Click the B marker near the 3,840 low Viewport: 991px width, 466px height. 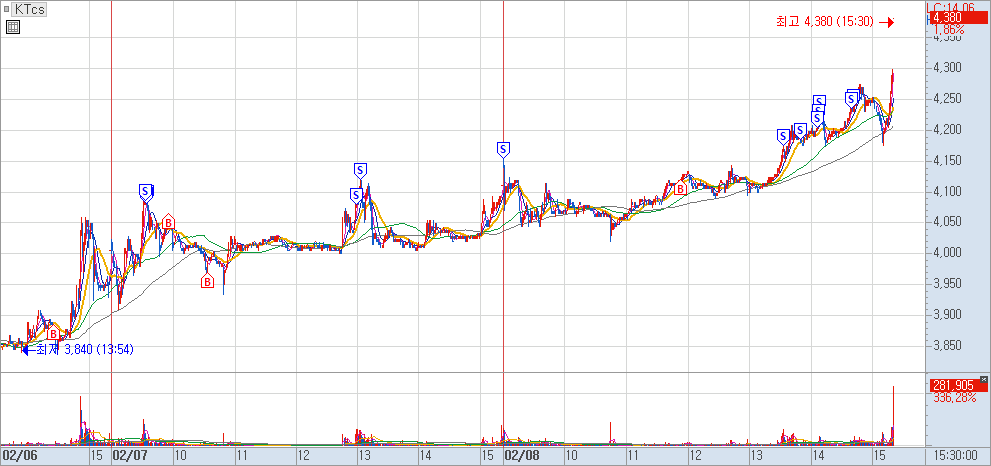click(x=54, y=335)
